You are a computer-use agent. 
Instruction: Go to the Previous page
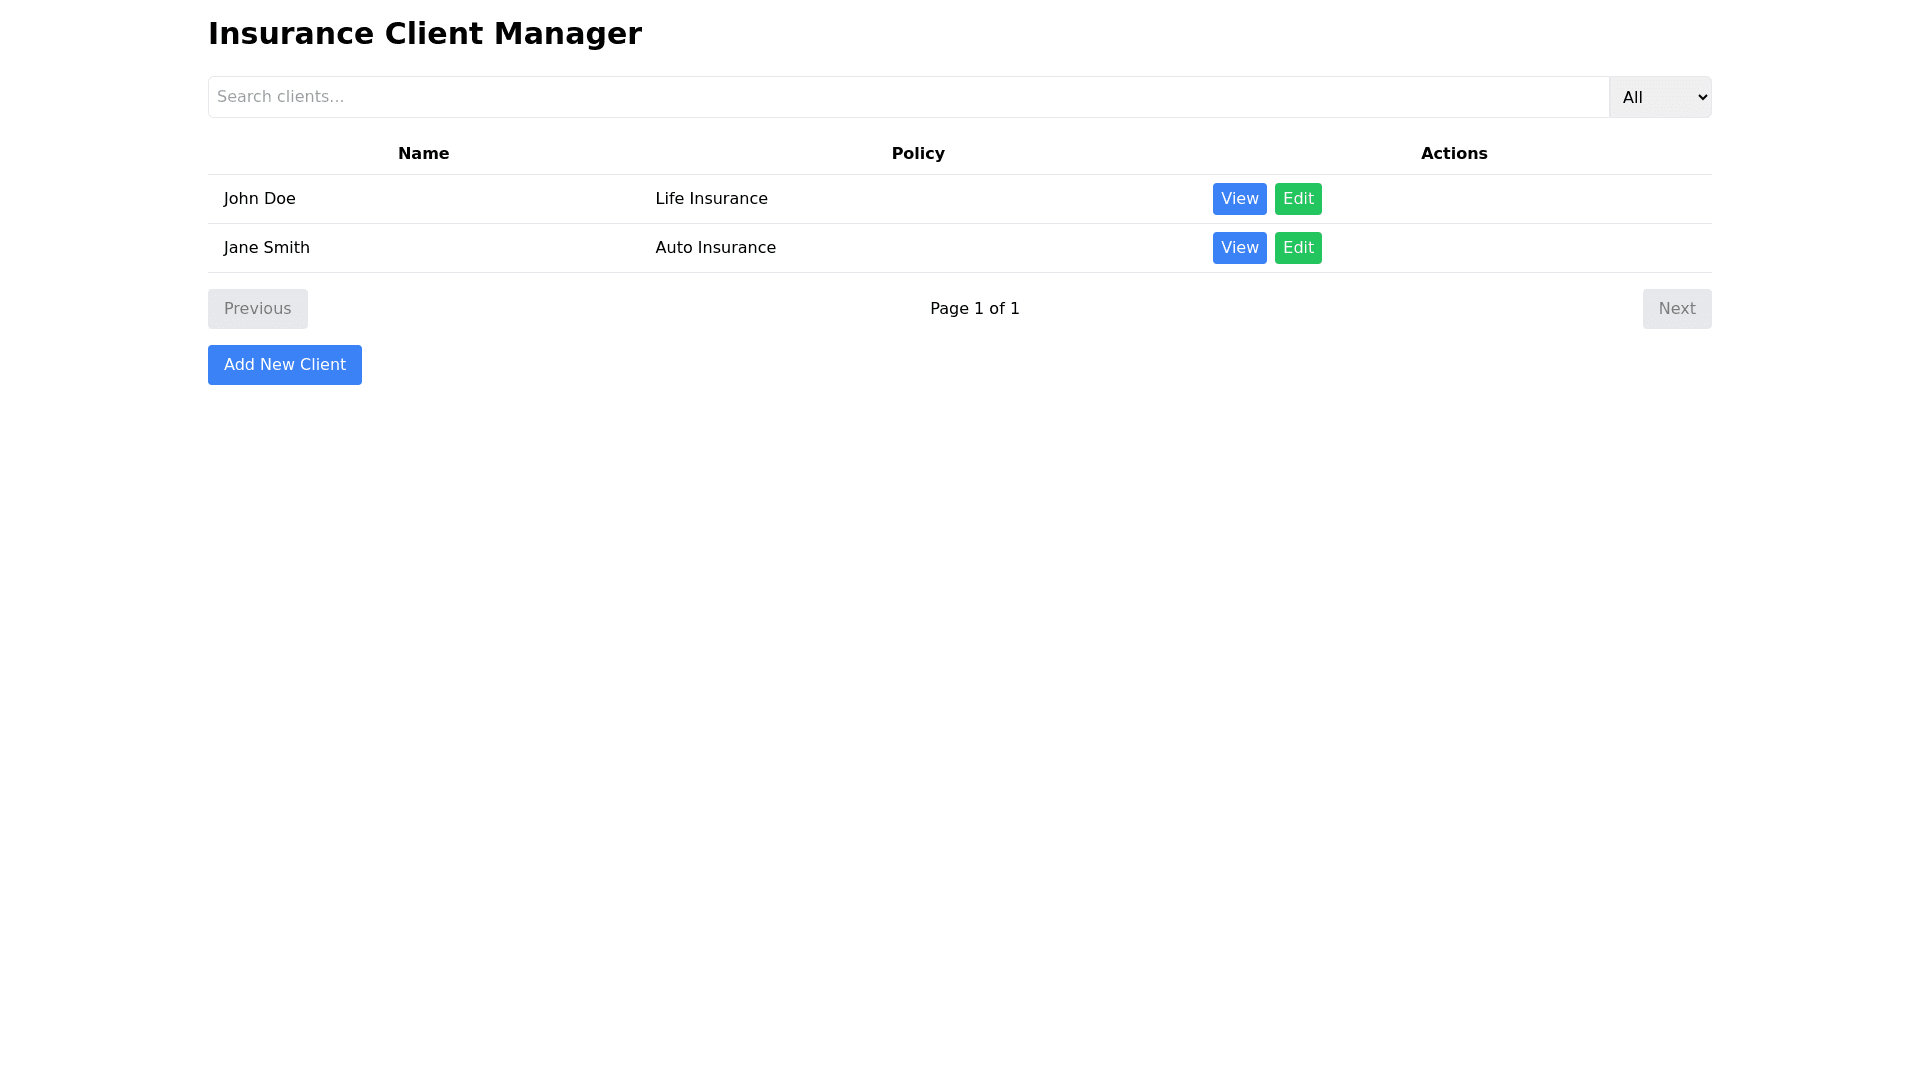tap(257, 308)
